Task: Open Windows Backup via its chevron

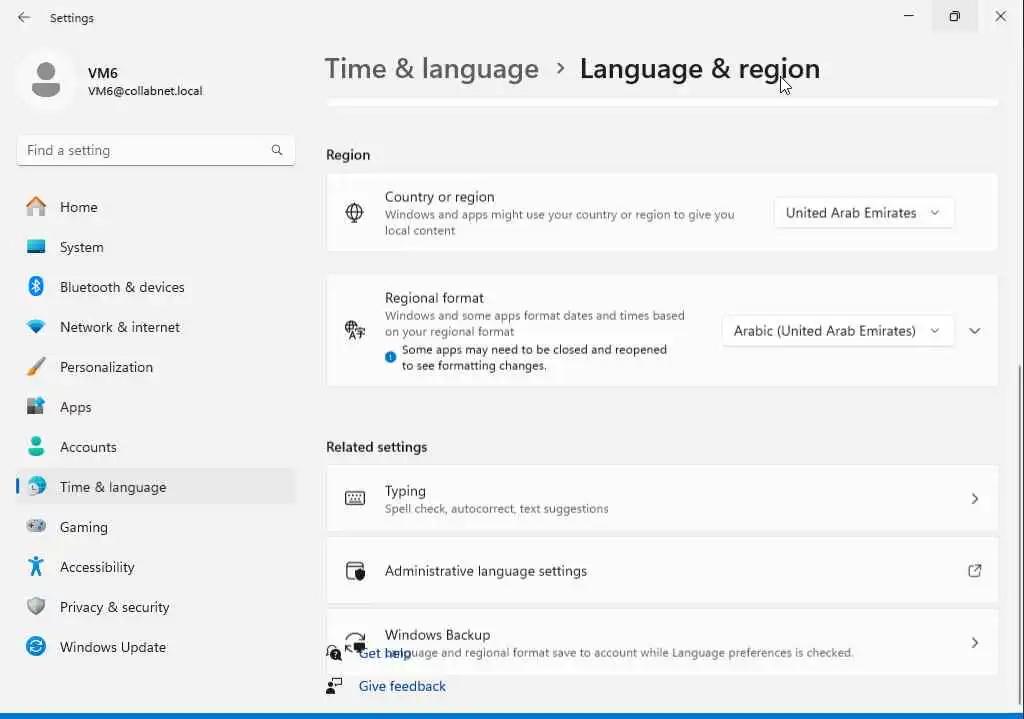Action: [x=974, y=643]
